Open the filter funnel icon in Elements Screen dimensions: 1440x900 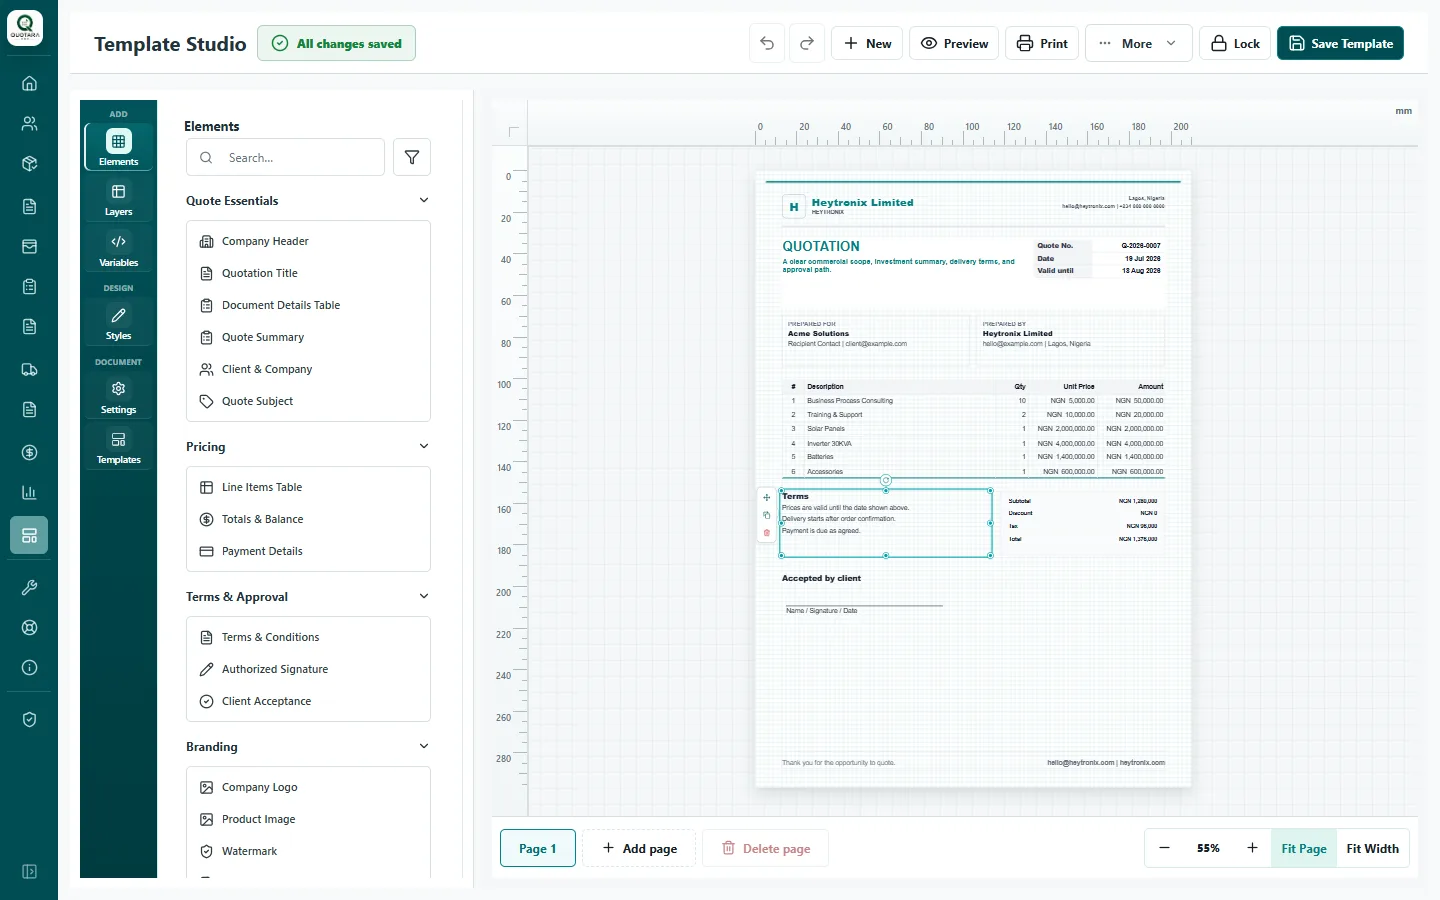(412, 157)
